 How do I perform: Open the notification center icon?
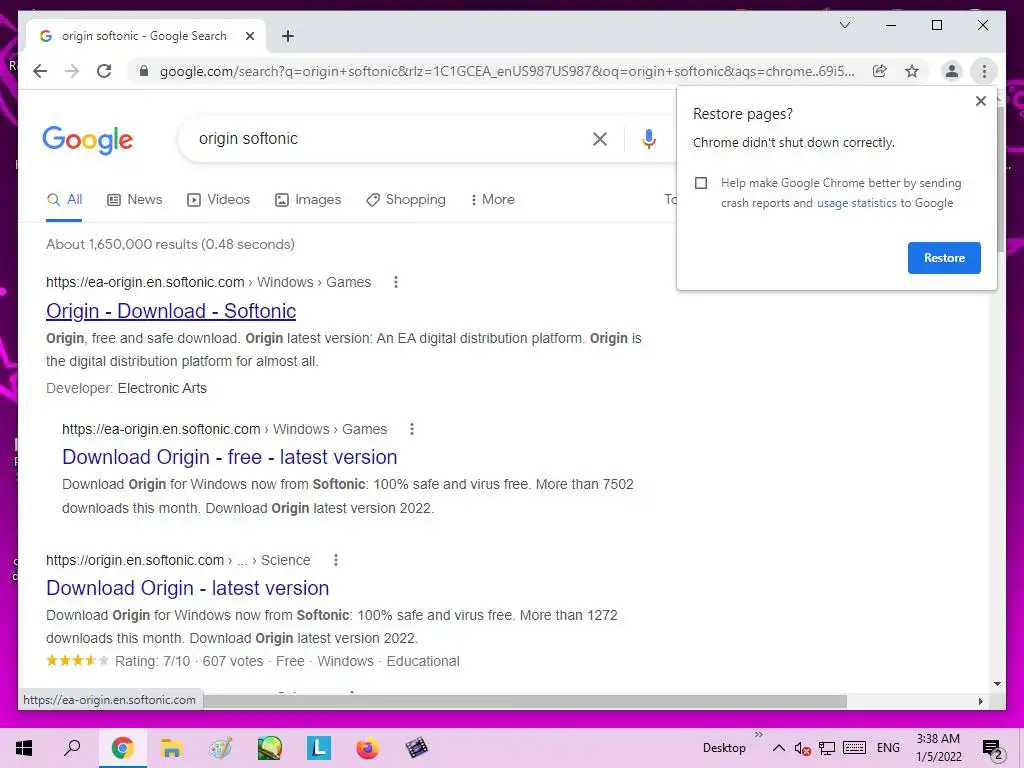point(991,749)
